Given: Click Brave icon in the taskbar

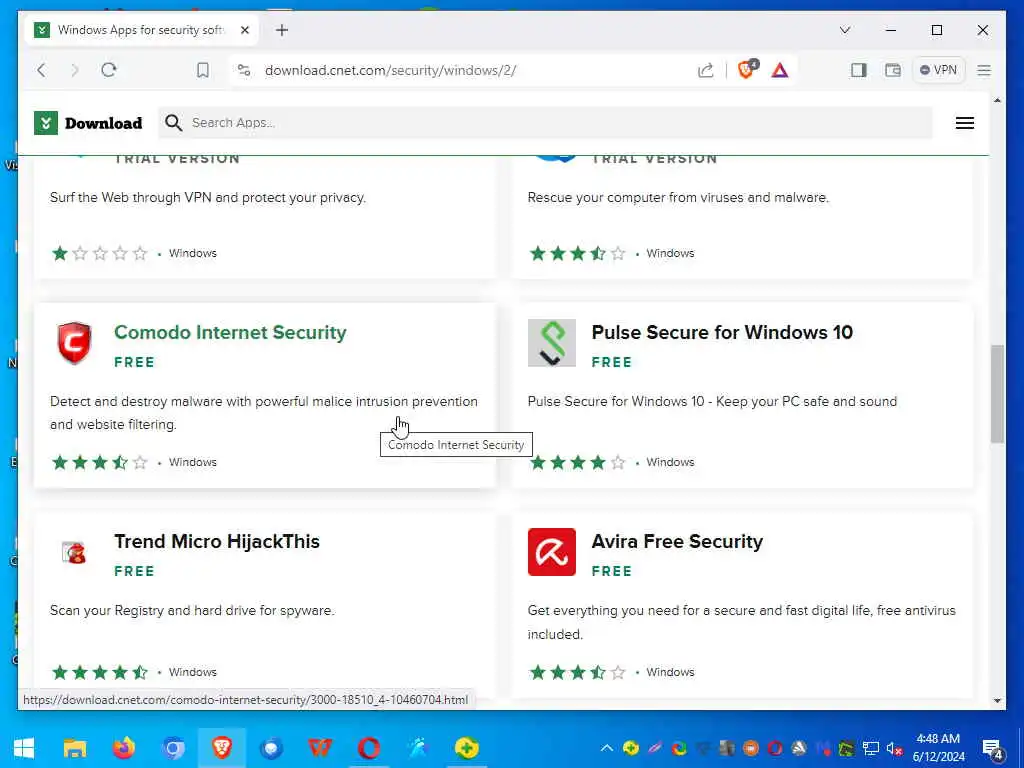Looking at the screenshot, I should [x=222, y=748].
